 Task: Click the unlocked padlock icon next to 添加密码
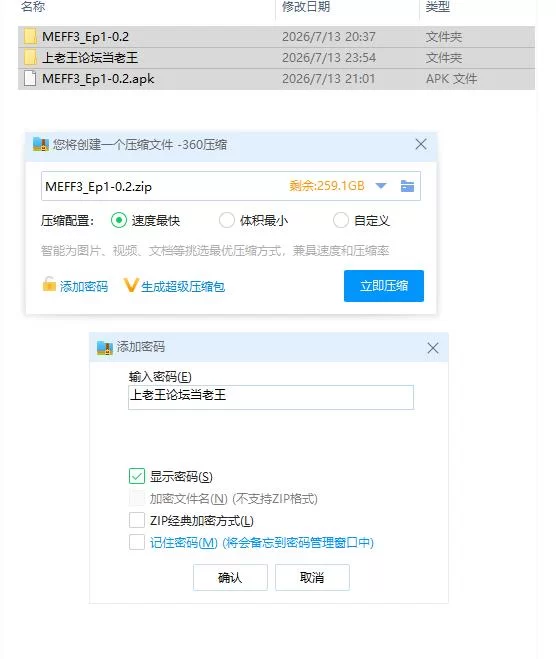pos(49,285)
